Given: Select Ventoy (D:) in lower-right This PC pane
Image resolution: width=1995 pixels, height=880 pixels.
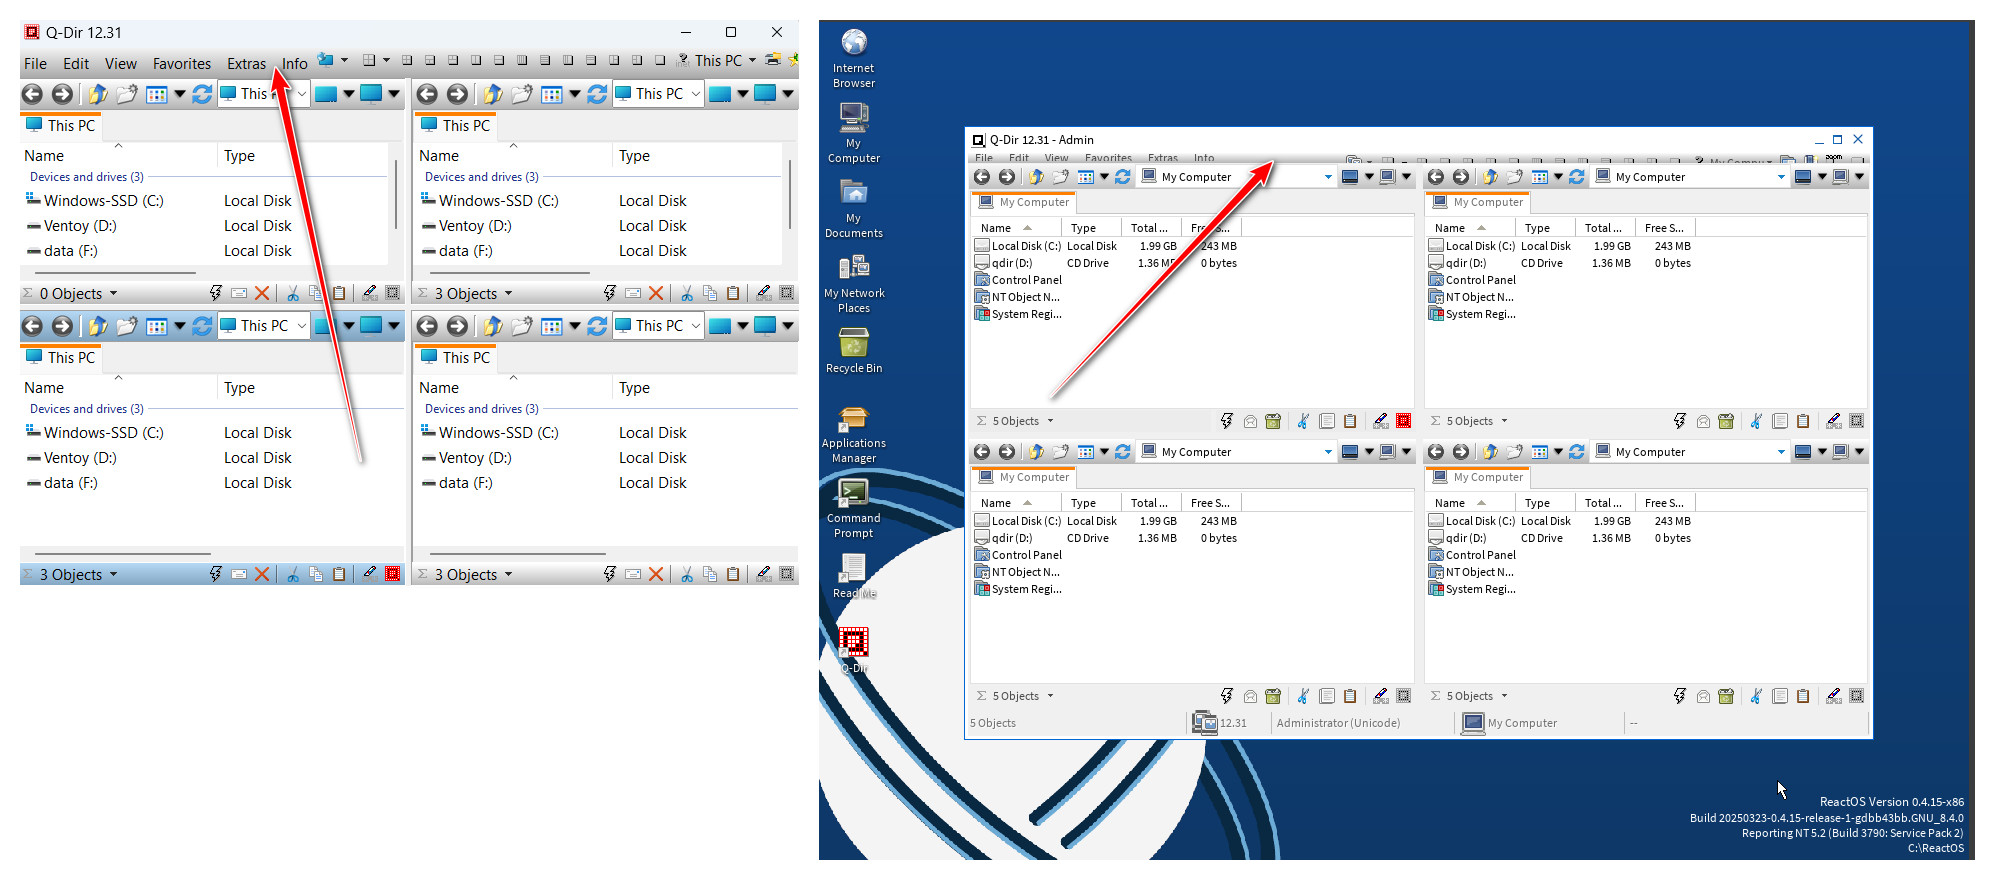Looking at the screenshot, I should 466,458.
